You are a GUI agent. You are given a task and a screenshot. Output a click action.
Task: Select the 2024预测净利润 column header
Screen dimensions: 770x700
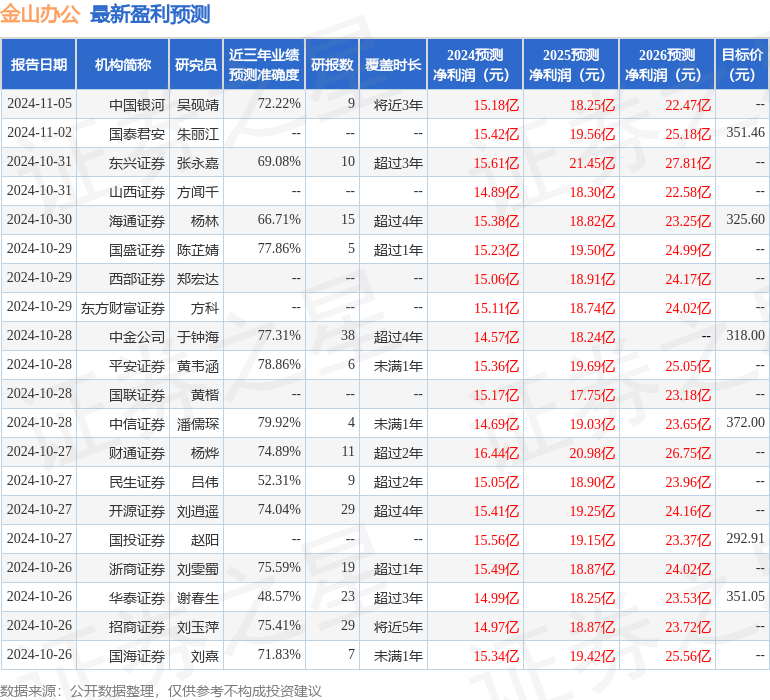point(475,64)
